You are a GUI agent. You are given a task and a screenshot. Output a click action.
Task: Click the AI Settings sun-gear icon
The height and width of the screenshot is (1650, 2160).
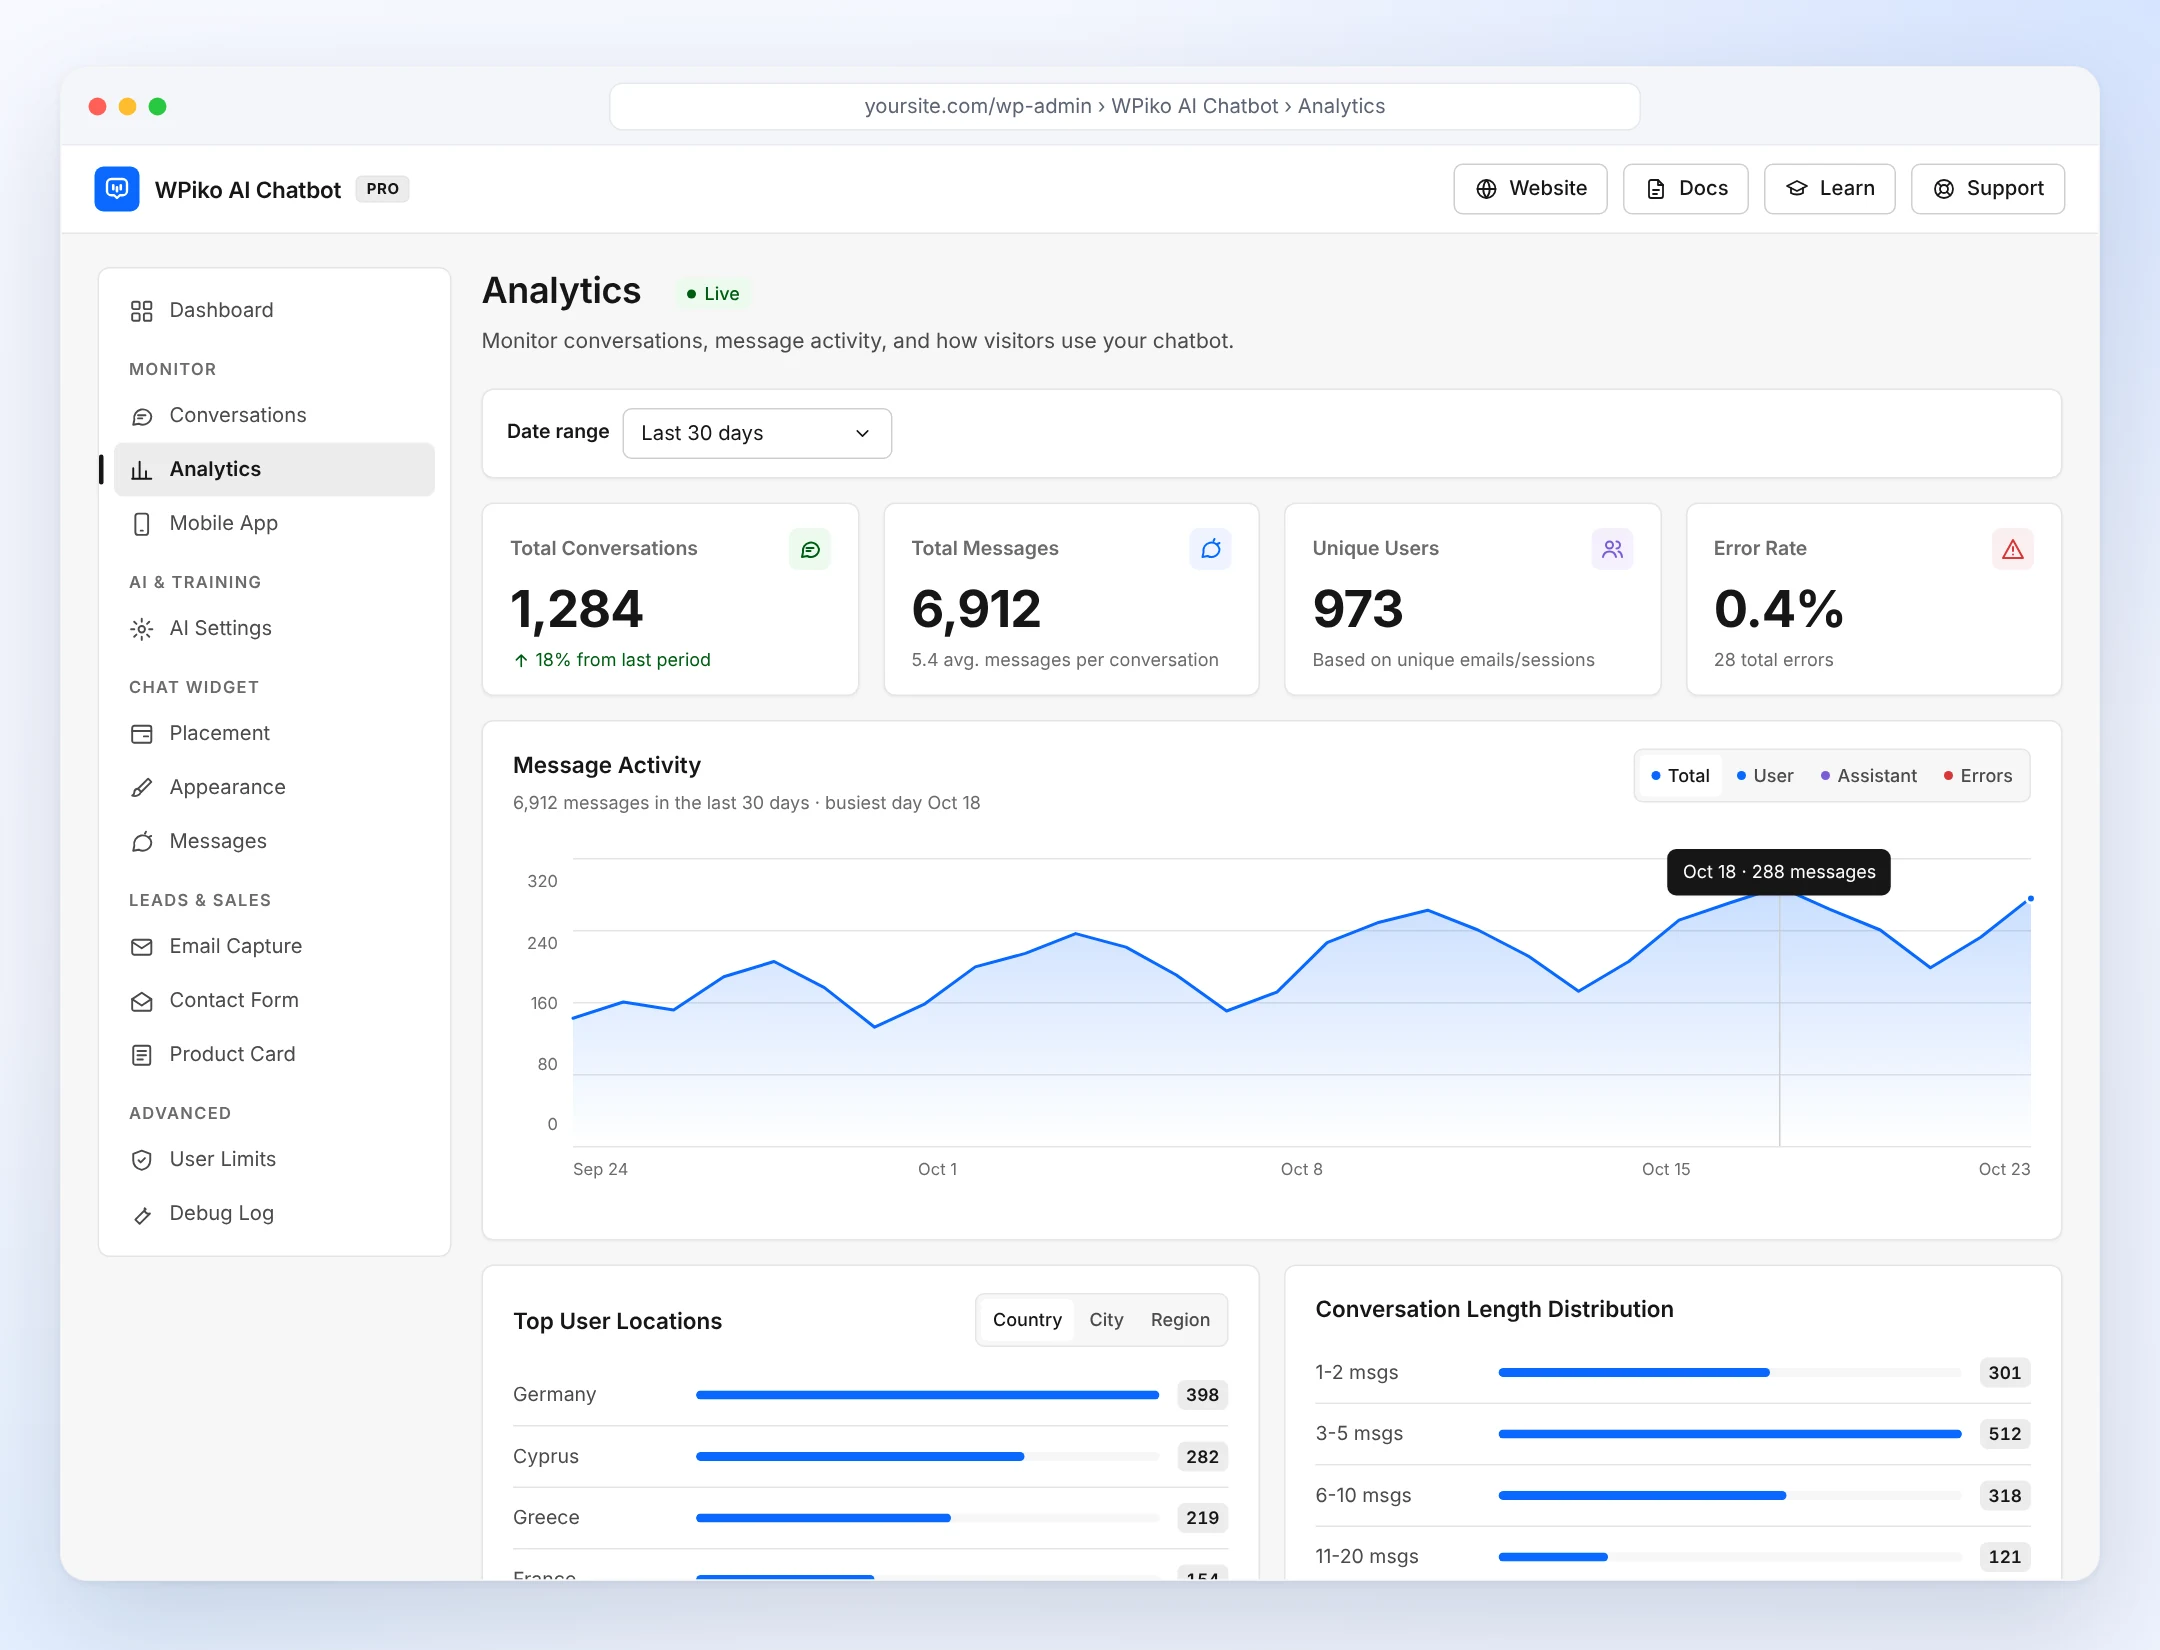pyautogui.click(x=142, y=629)
